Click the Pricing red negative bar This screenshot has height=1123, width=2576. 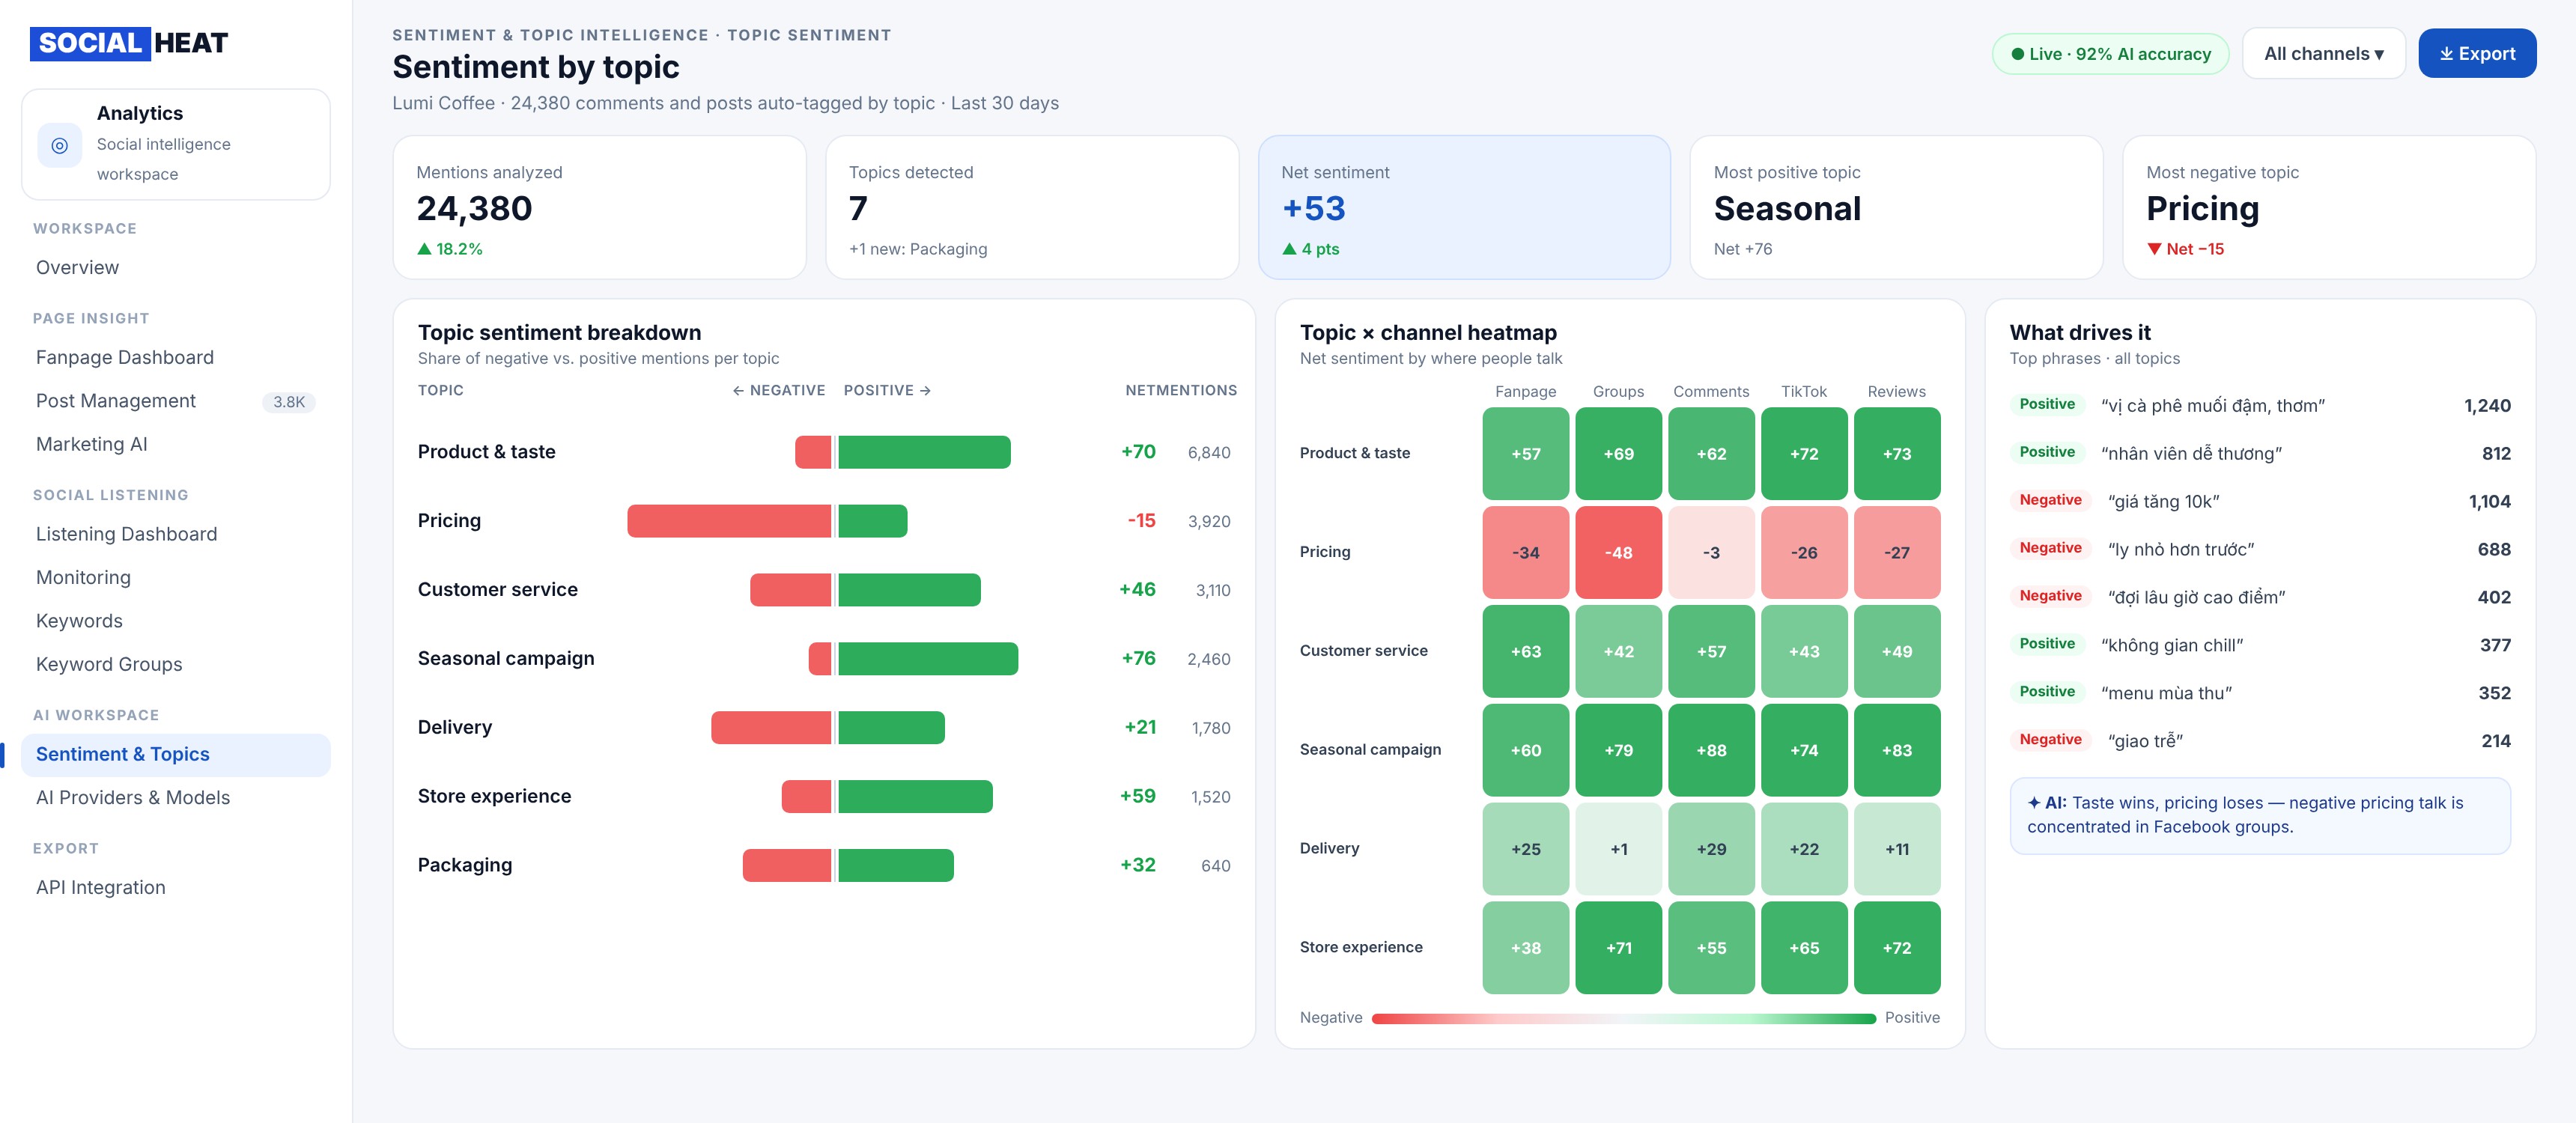[729, 521]
